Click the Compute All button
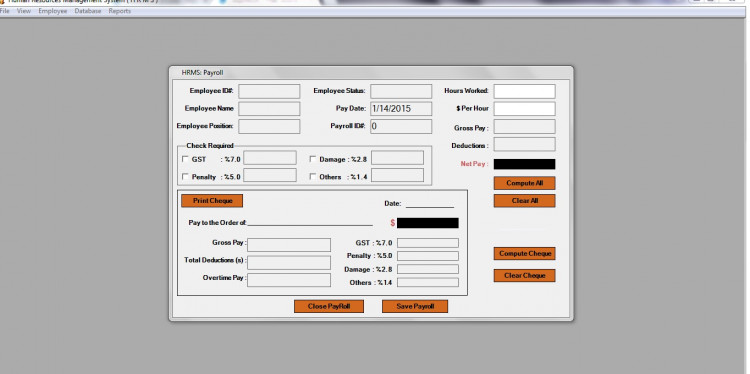The image size is (750, 374). [525, 183]
